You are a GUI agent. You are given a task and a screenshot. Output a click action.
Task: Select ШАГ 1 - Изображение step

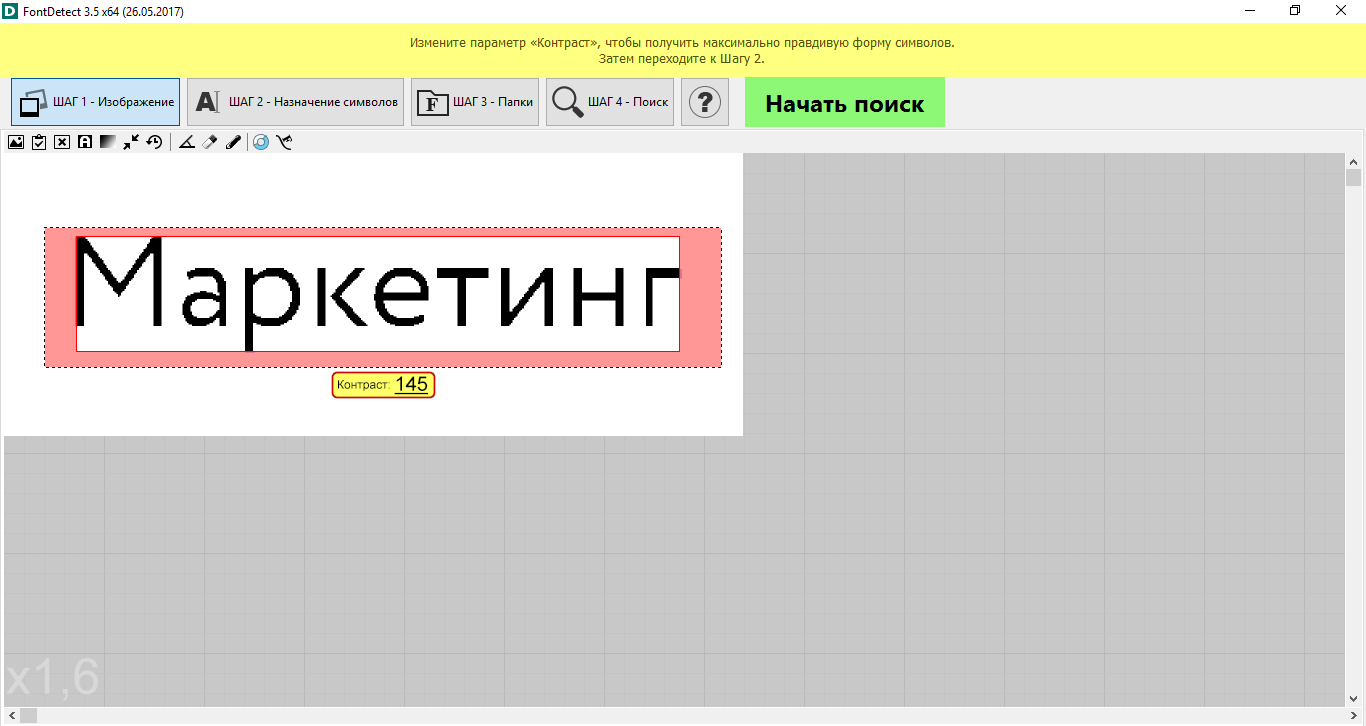pyautogui.click(x=96, y=102)
